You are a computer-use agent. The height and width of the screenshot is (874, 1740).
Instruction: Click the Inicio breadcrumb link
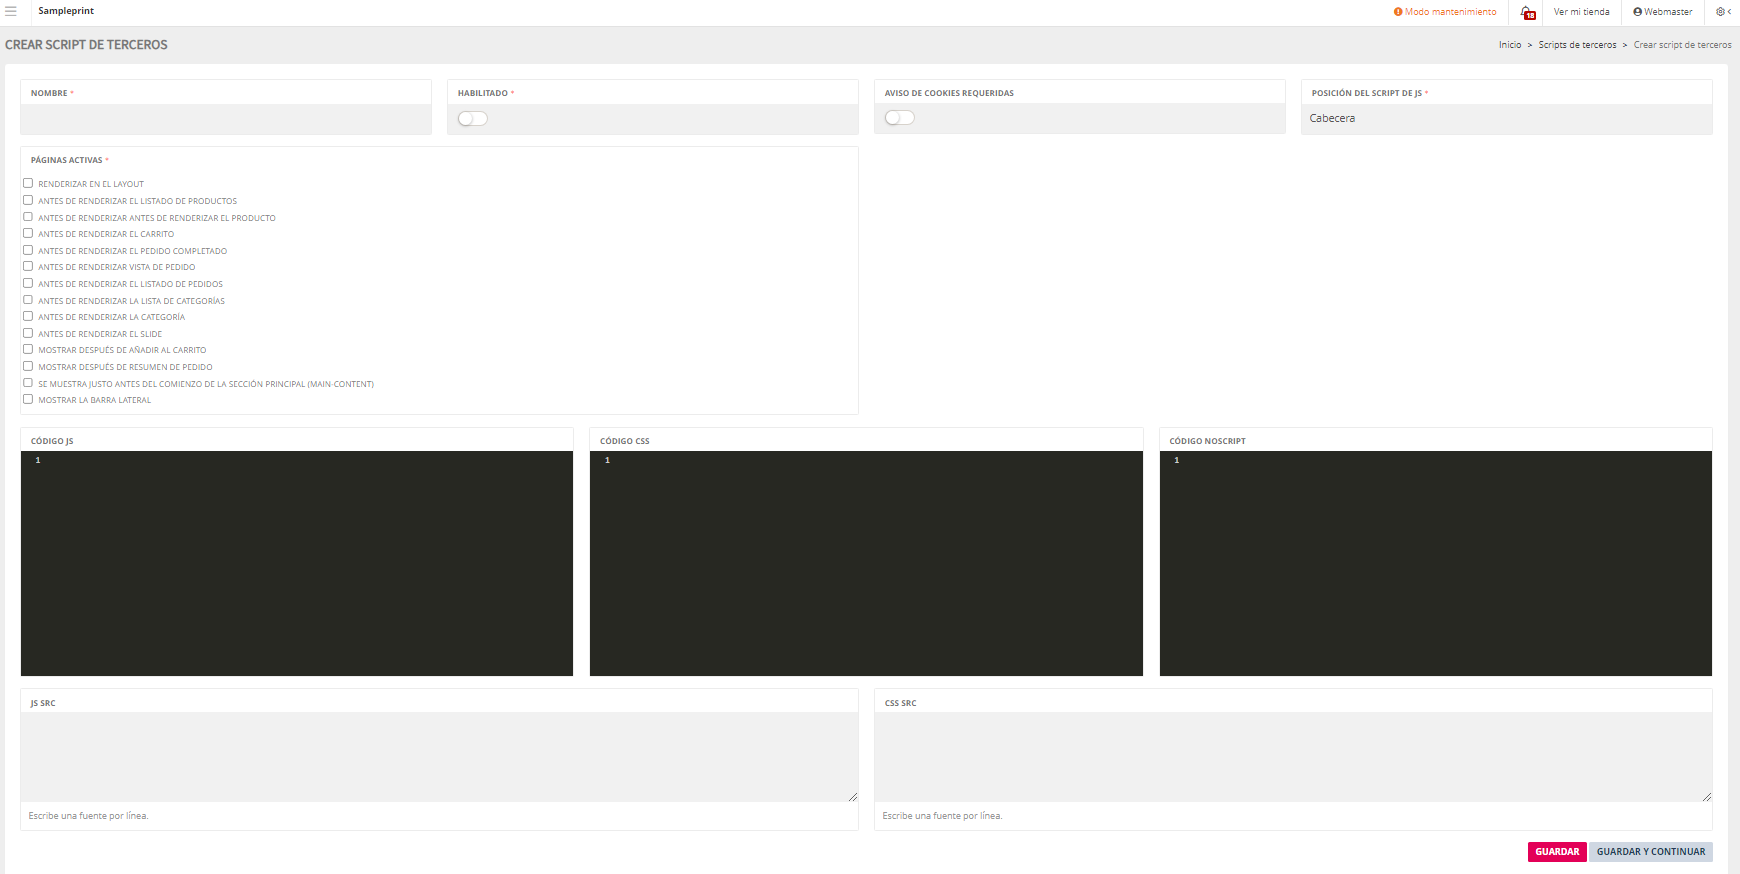(1509, 45)
